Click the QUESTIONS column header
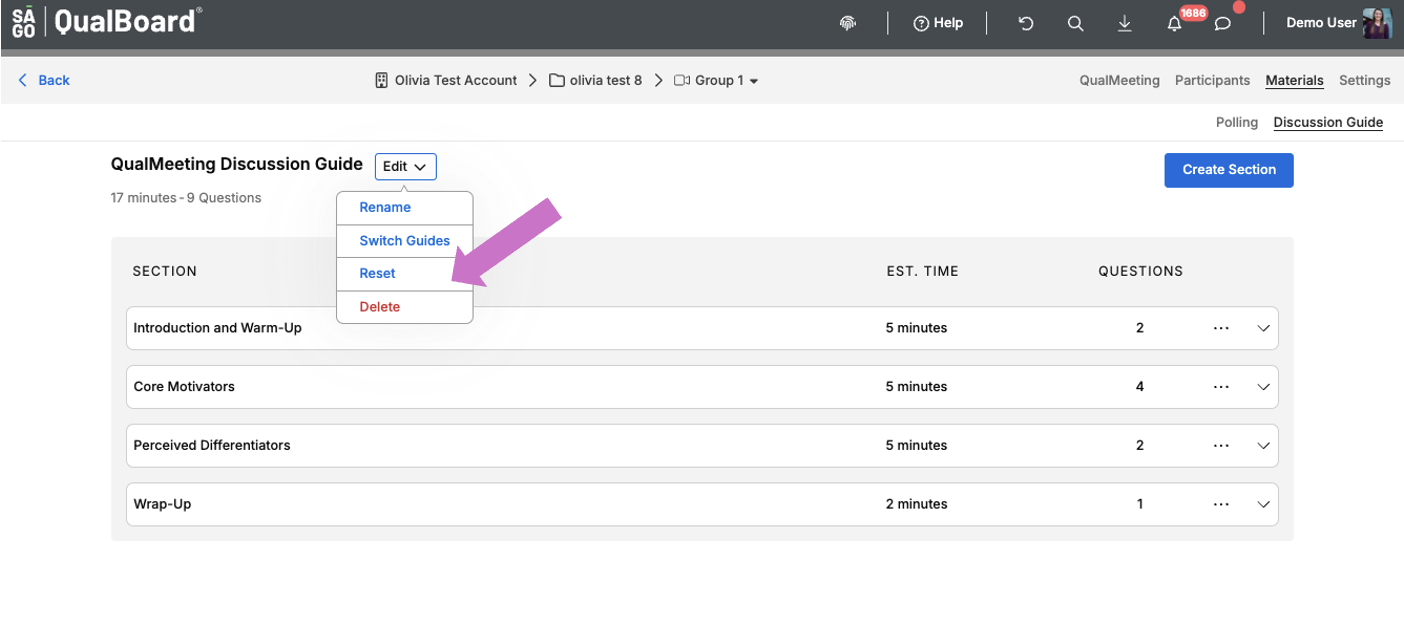 coord(1141,271)
